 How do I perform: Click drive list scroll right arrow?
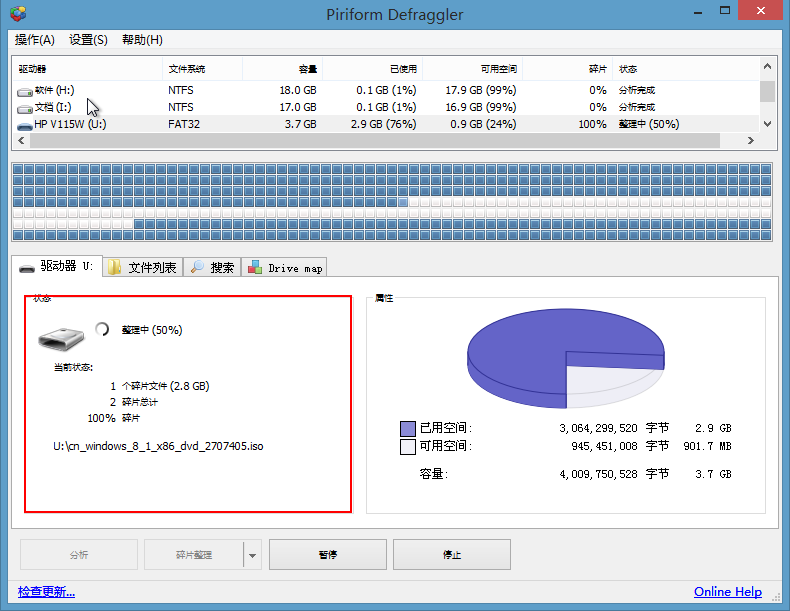click(751, 141)
